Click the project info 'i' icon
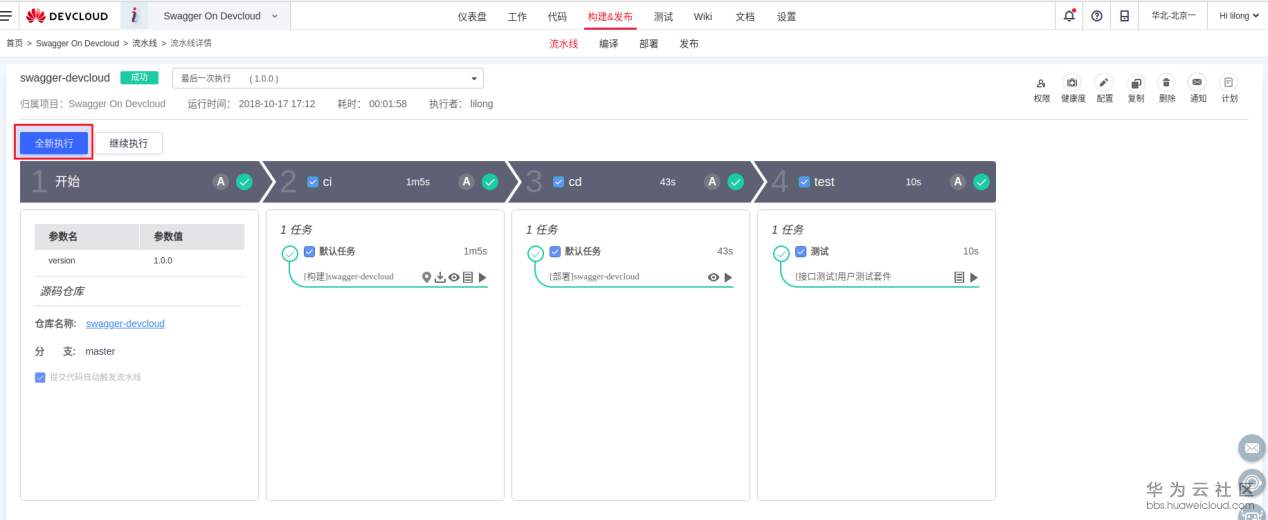This screenshot has height=520, width=1268. 135,15
